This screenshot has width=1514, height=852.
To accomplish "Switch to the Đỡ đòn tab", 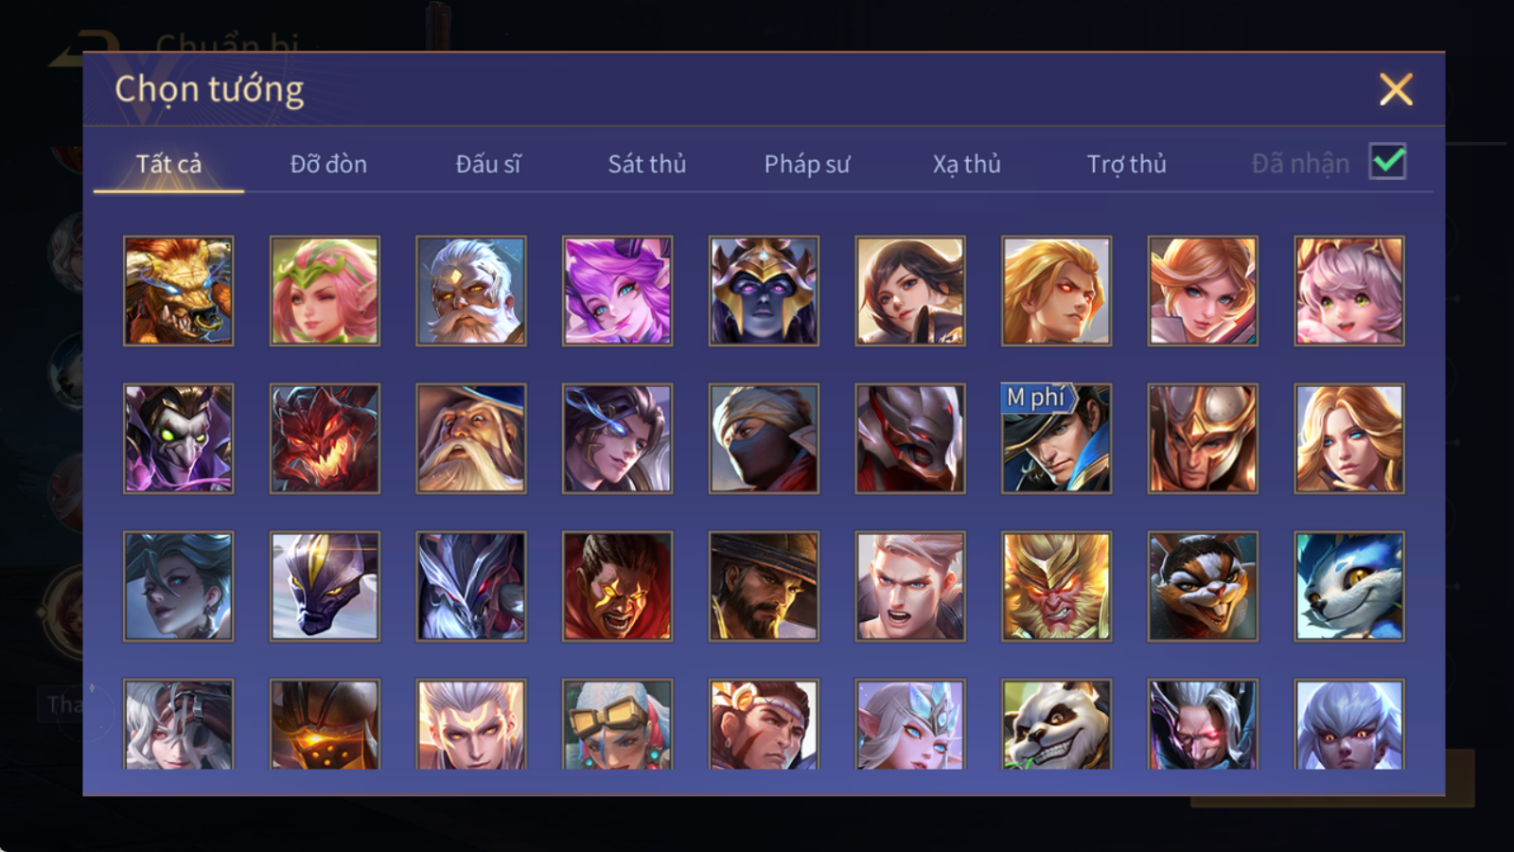I will (x=328, y=164).
